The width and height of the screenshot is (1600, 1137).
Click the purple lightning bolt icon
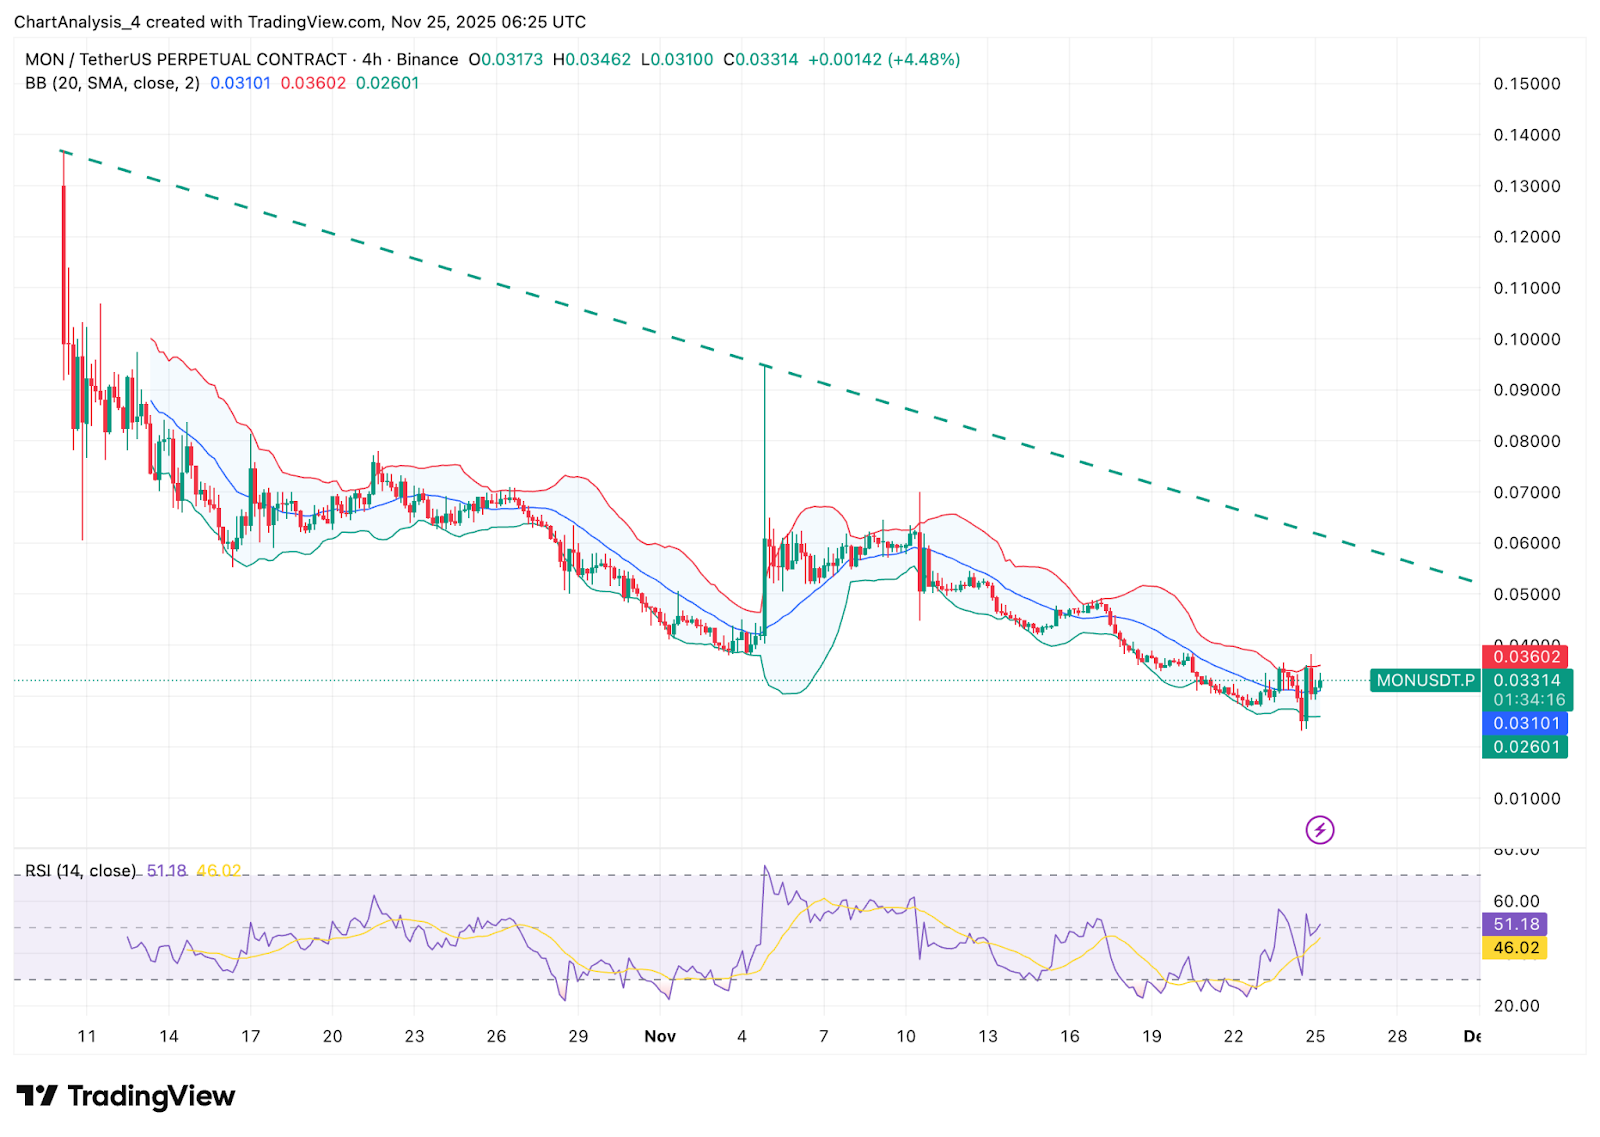1319,830
